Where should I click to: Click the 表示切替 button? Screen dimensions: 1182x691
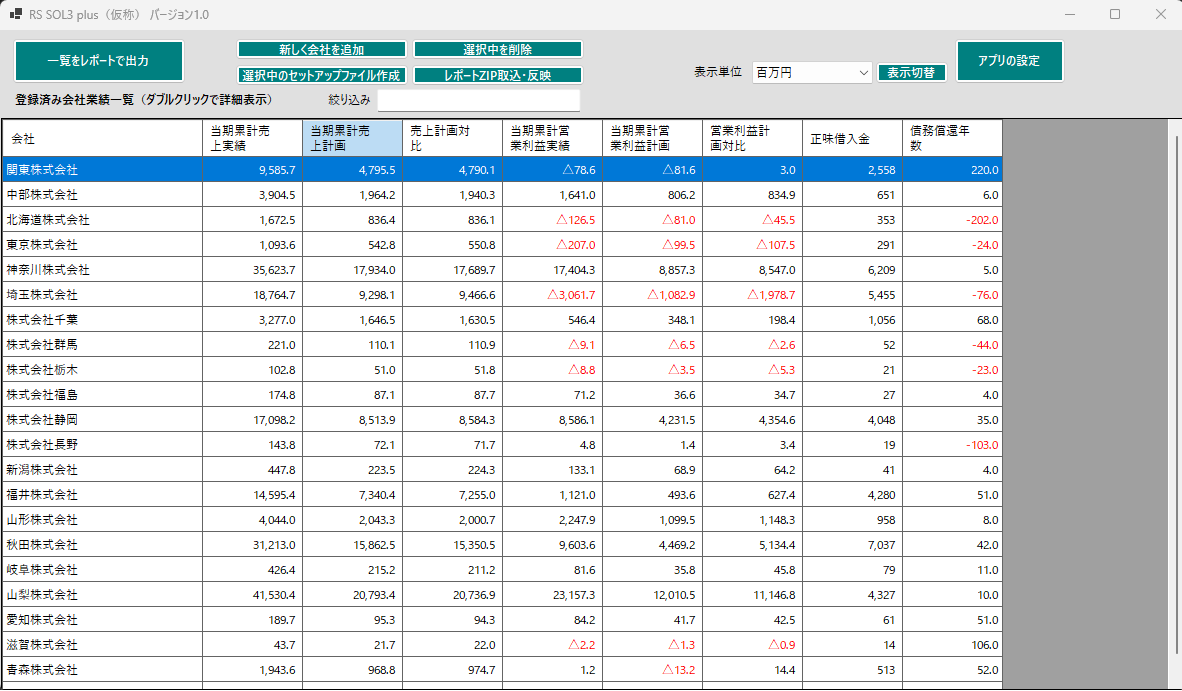click(x=911, y=72)
